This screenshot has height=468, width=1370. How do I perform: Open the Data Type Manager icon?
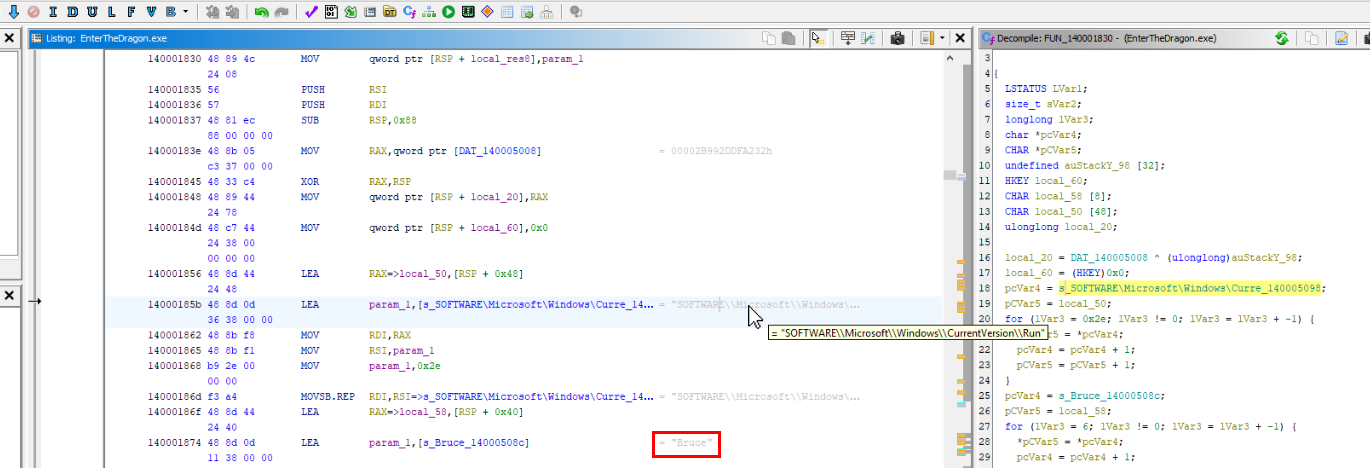tap(390, 12)
